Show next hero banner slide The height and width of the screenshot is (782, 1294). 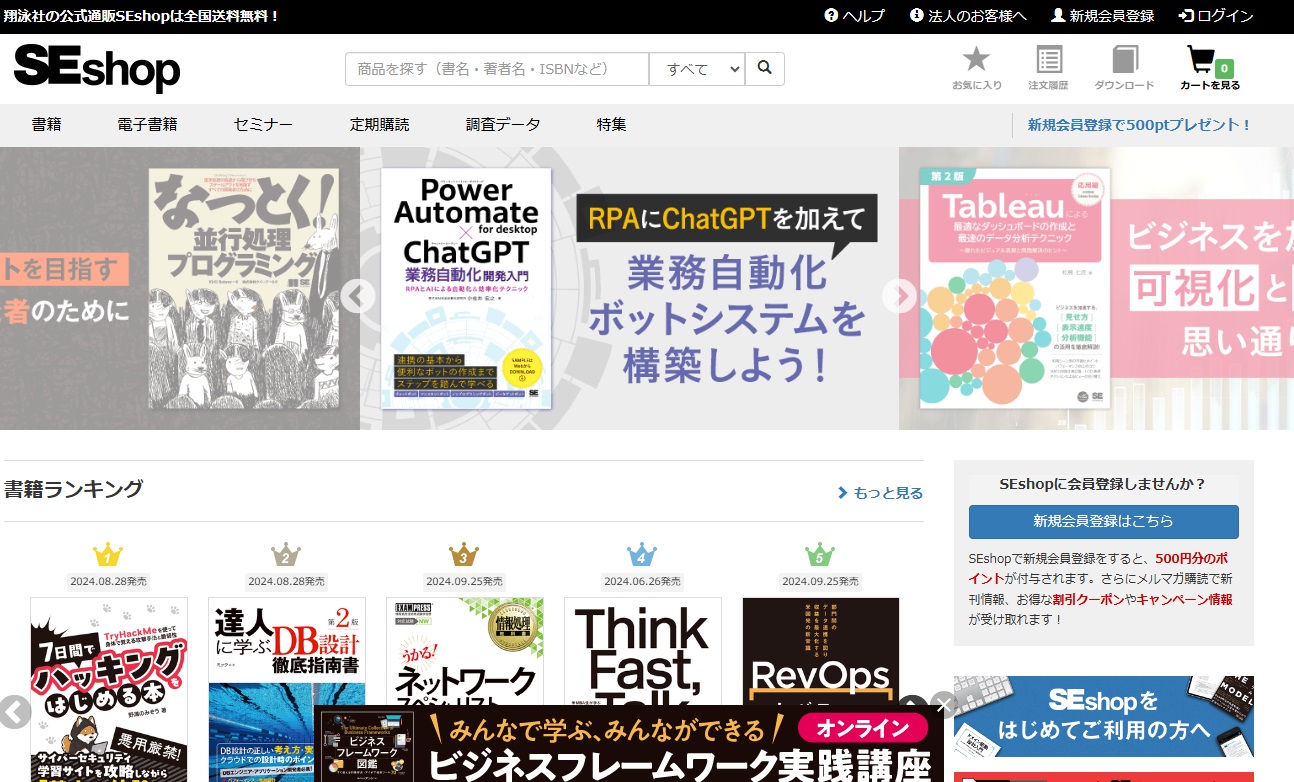click(900, 296)
